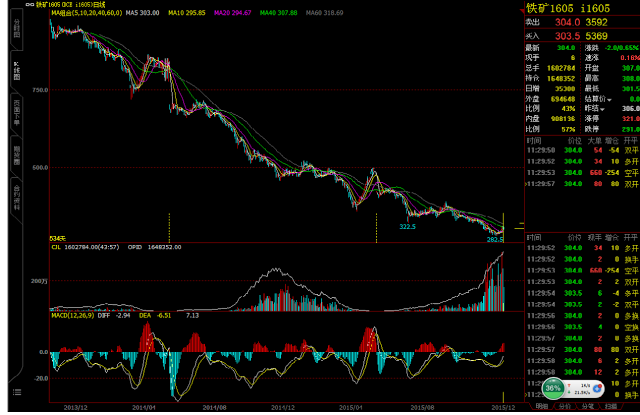The width and height of the screenshot is (640, 415).
Task: Switch to the K线图 sidebar tab
Action: point(17,71)
